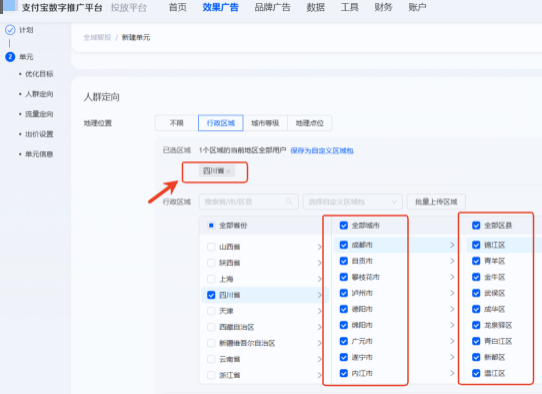
Task: Expand 陕西省 cities with its arrow
Action: 319,263
